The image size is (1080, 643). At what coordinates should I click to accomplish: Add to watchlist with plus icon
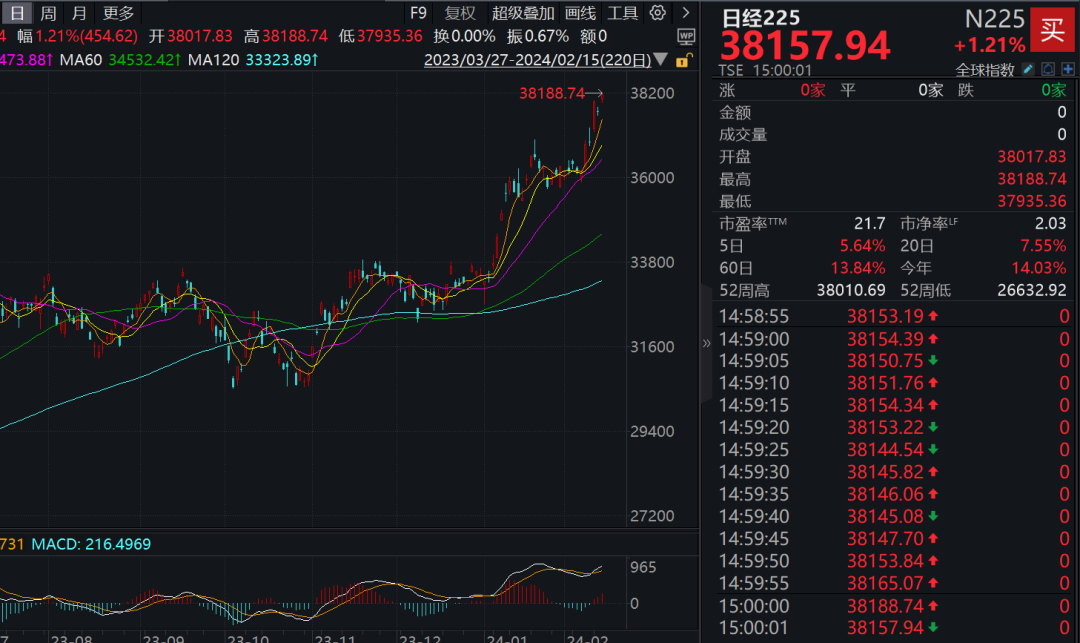(1068, 70)
